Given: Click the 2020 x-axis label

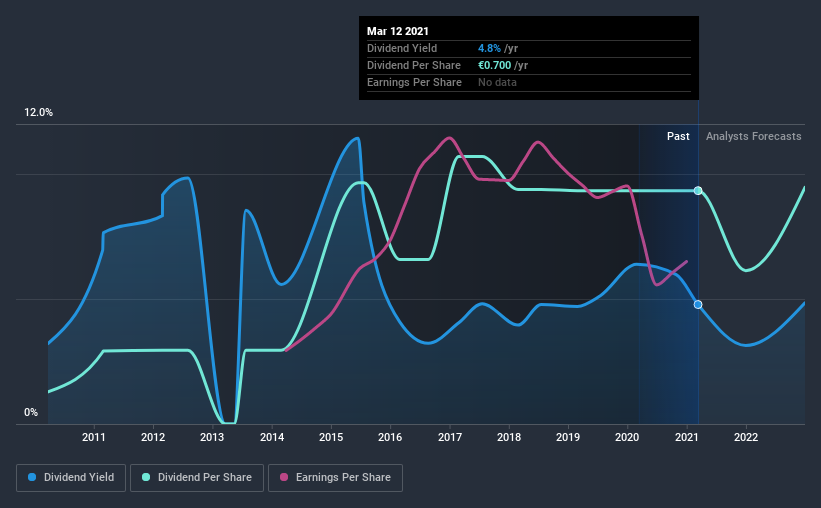Looking at the screenshot, I should (627, 437).
